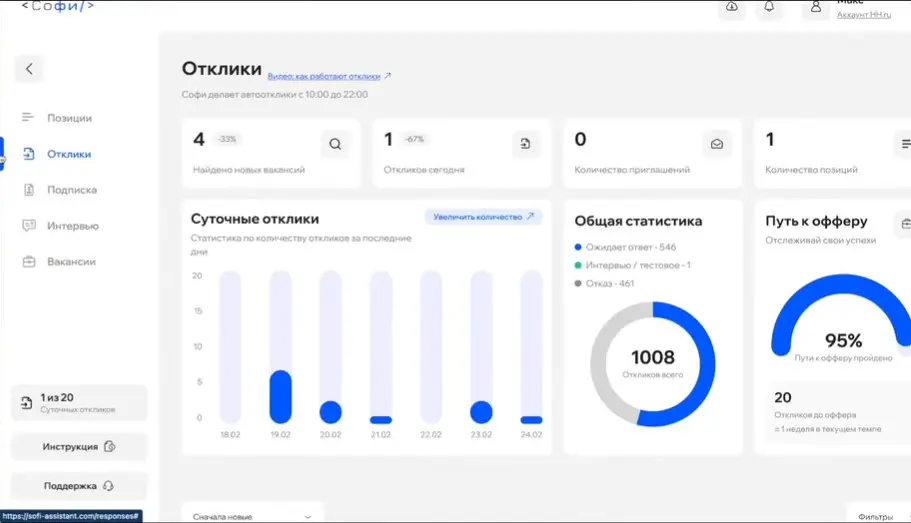Image resolution: width=911 pixels, height=523 pixels.
Task: Click list icon on Количество позиций card
Action: click(904, 144)
